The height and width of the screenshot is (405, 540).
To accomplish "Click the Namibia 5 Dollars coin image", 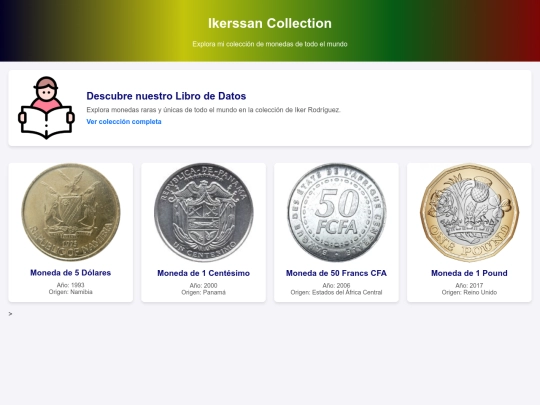I will click(71, 212).
